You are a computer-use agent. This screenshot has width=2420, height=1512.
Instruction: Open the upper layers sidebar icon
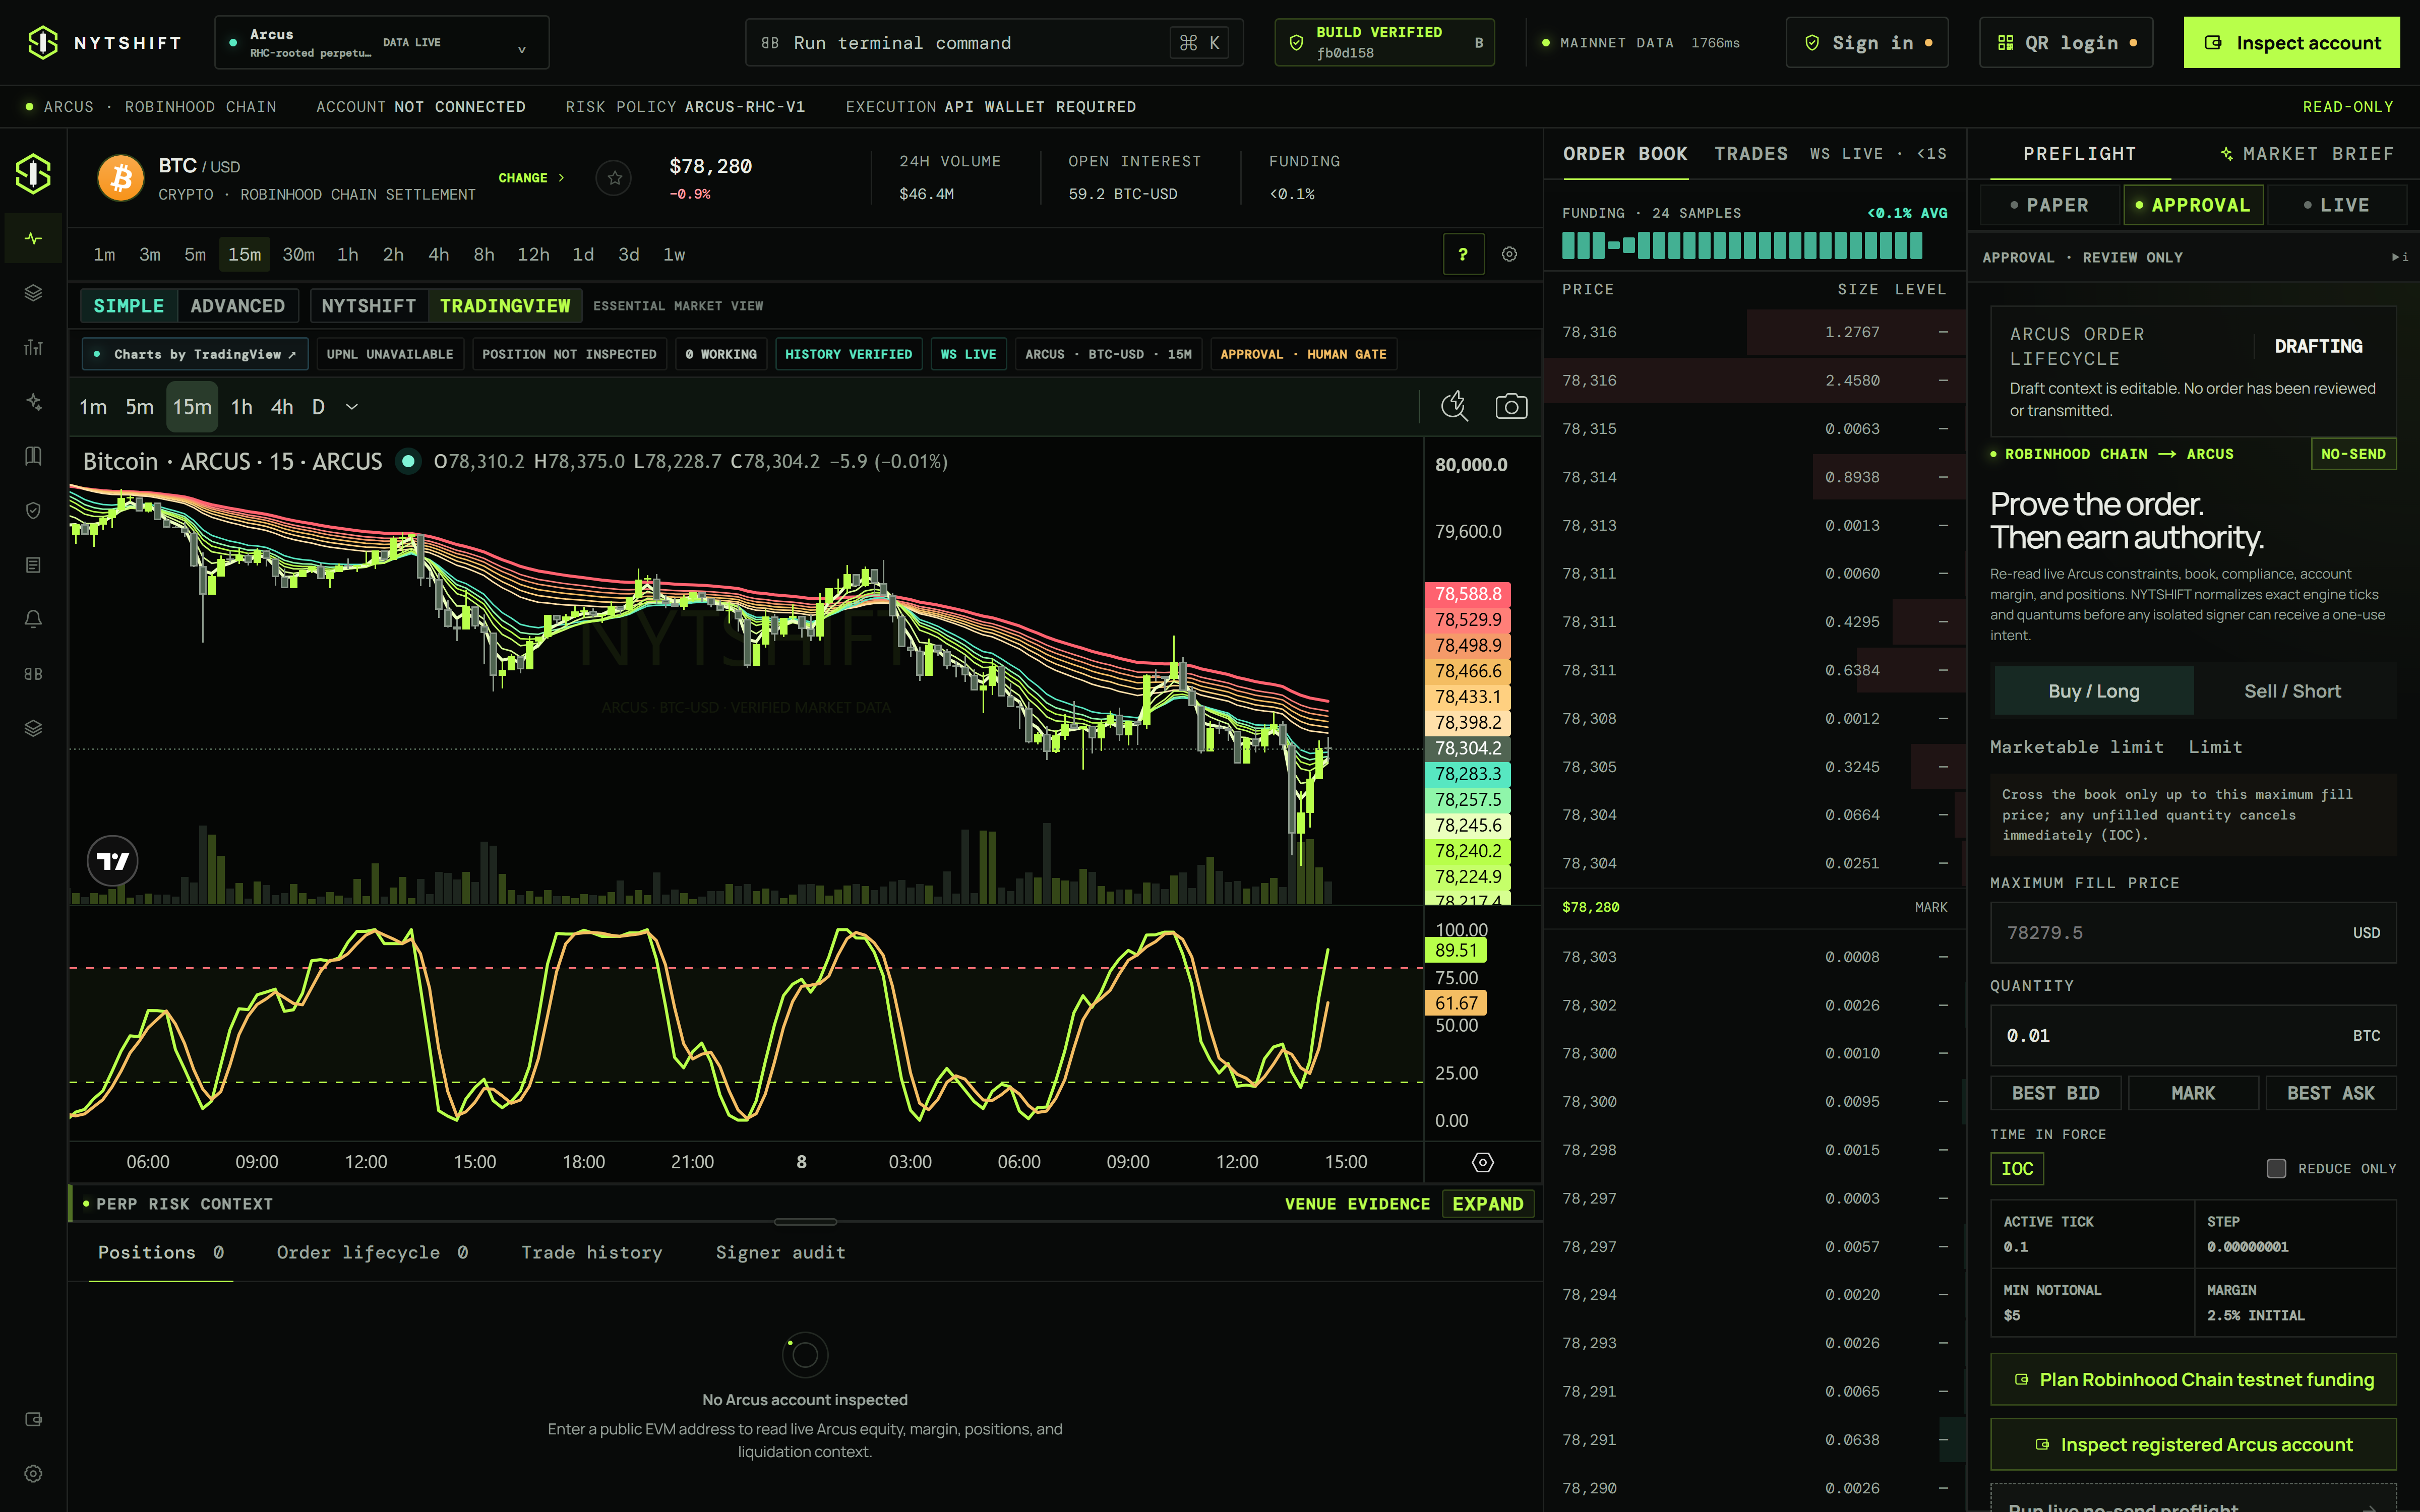33,292
